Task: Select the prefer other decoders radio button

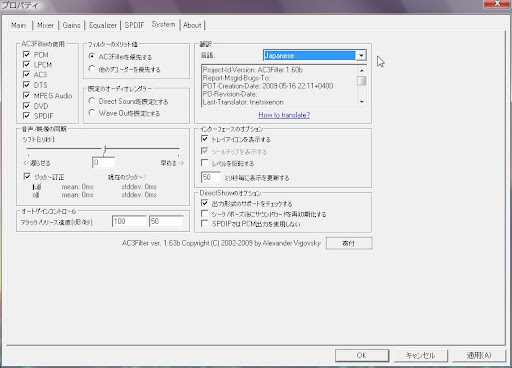Action: (92, 69)
